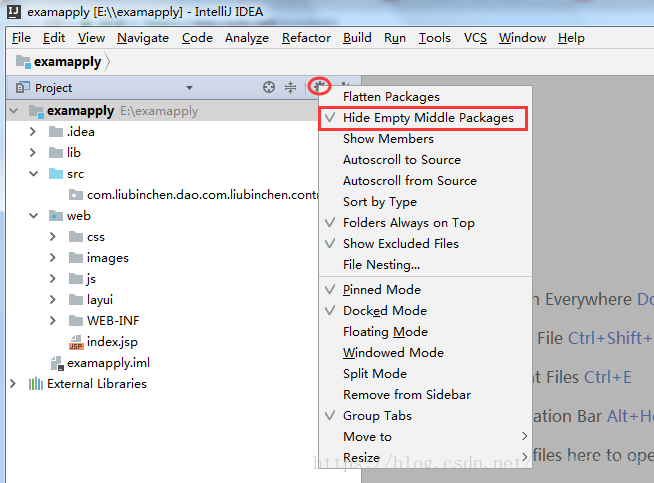Open the VCS menu
This screenshot has width=654, height=483.
pos(475,38)
